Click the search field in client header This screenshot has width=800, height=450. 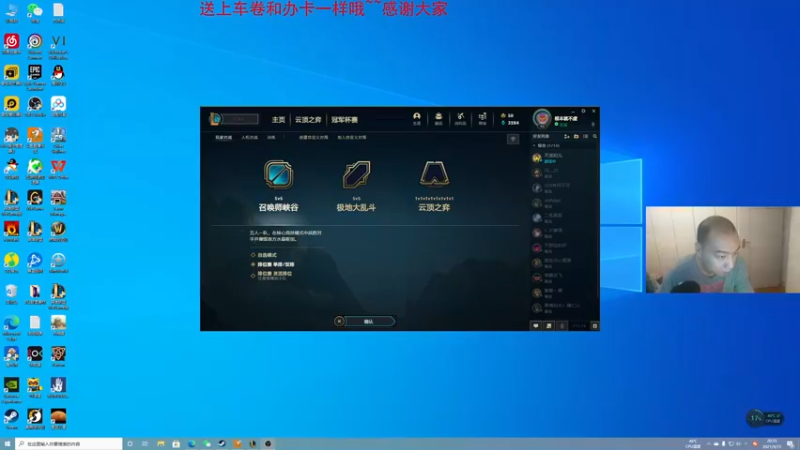coord(240,119)
